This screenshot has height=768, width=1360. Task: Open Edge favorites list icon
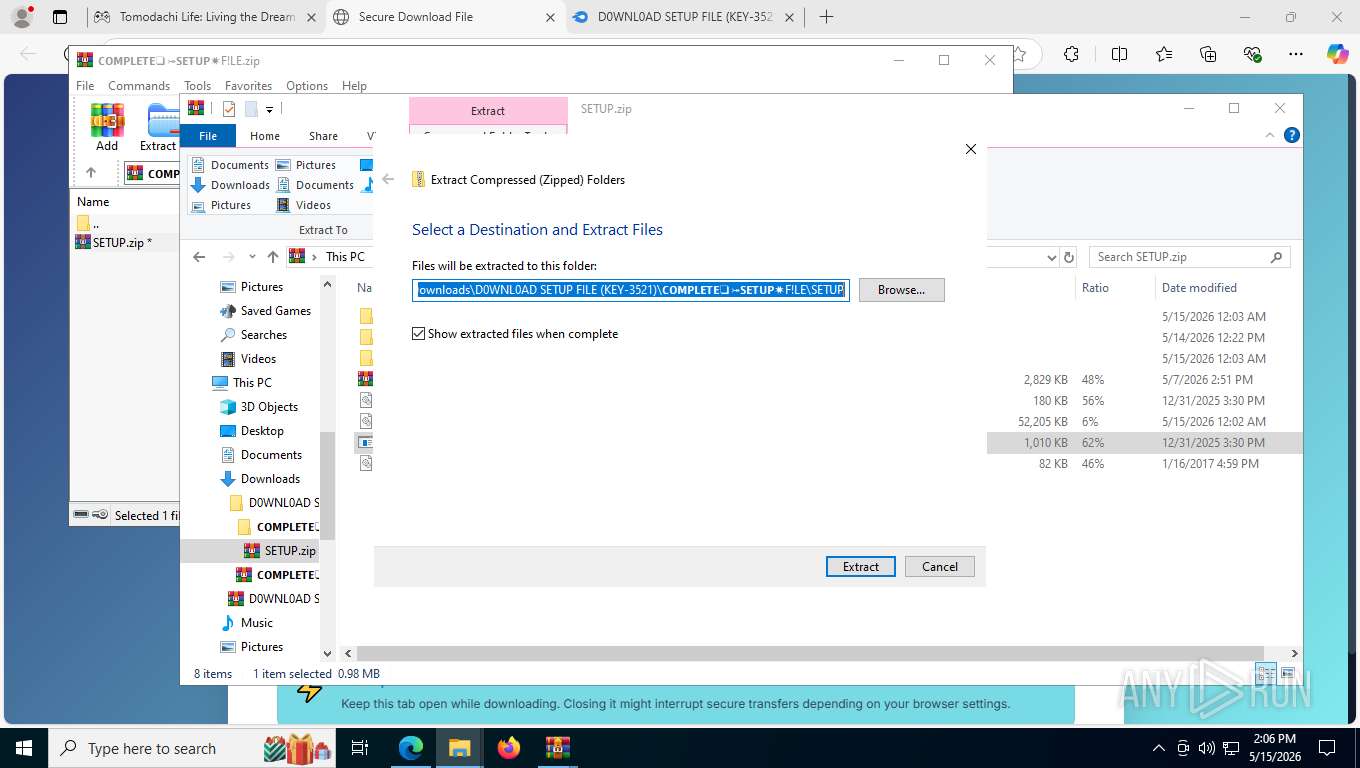pos(1163,54)
